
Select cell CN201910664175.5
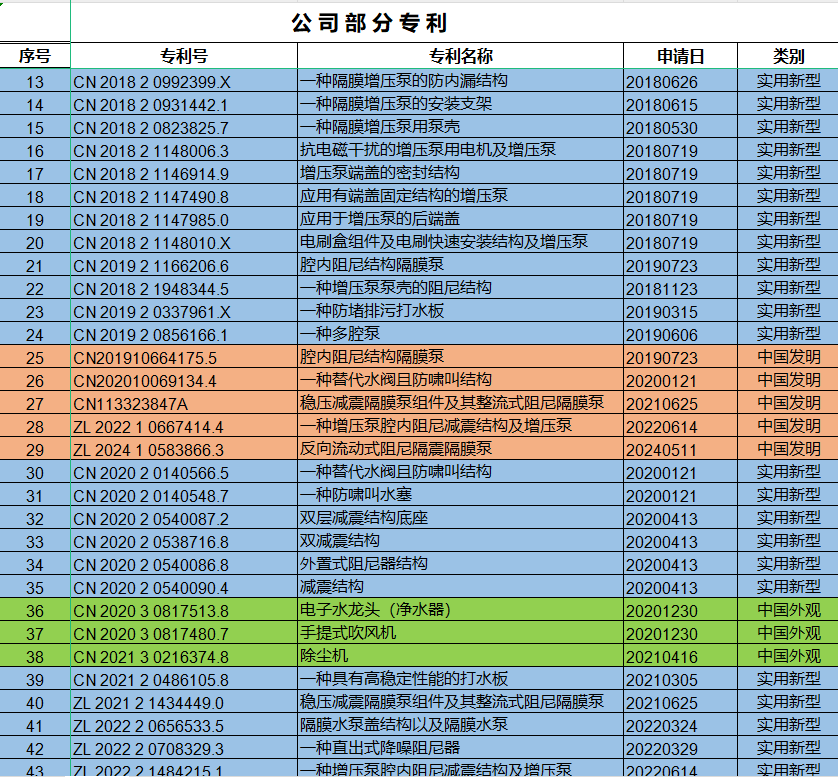184,357
